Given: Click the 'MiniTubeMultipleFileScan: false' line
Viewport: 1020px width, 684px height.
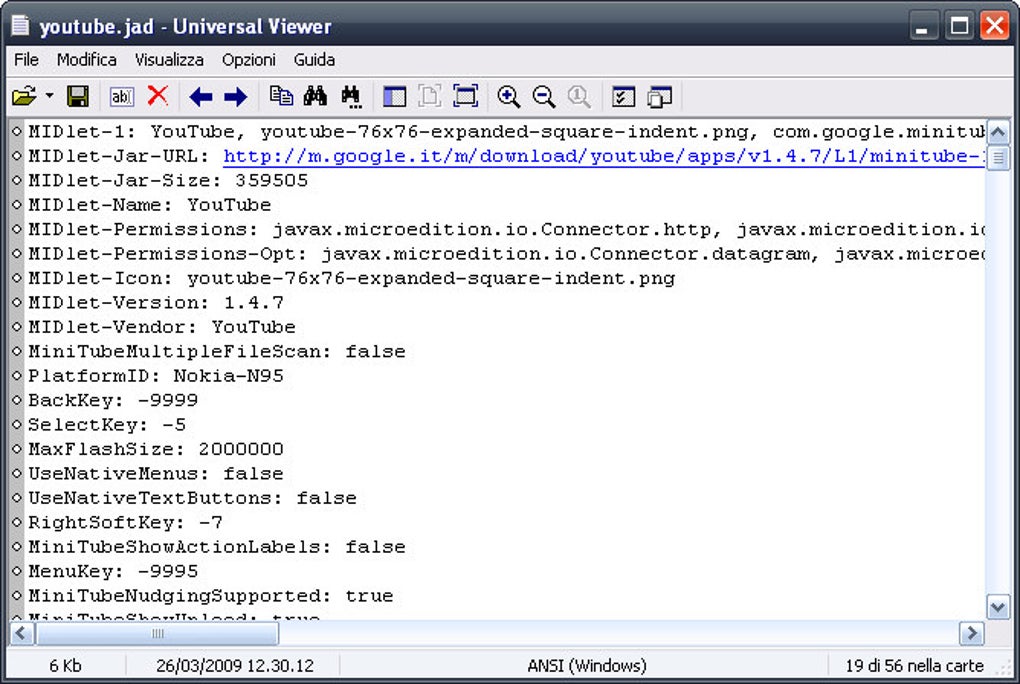Looking at the screenshot, I should point(217,351).
